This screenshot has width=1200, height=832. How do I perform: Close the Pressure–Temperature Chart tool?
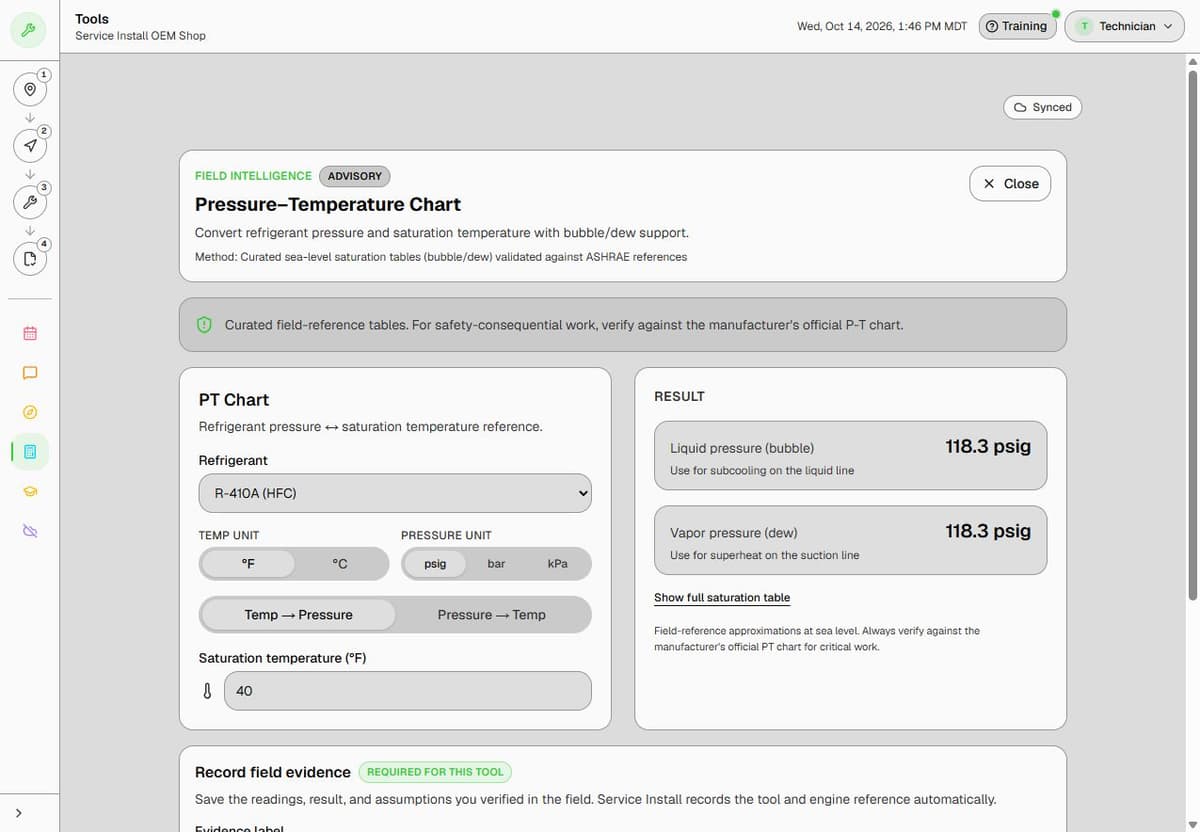coord(1010,184)
